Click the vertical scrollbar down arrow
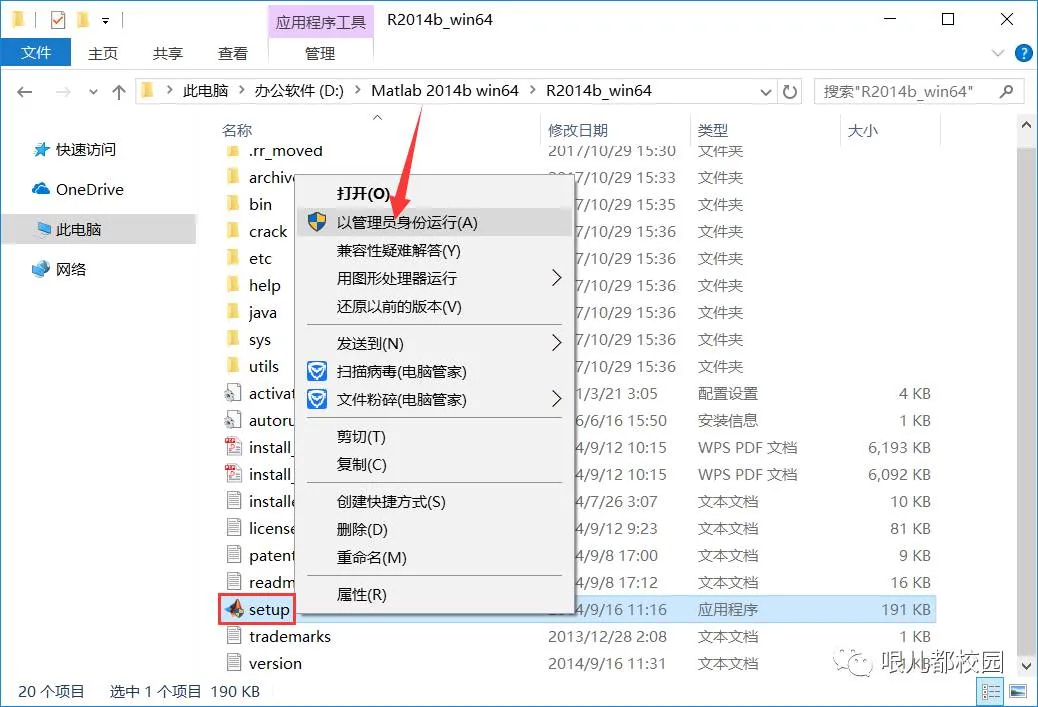This screenshot has height=707, width=1038. [1026, 666]
